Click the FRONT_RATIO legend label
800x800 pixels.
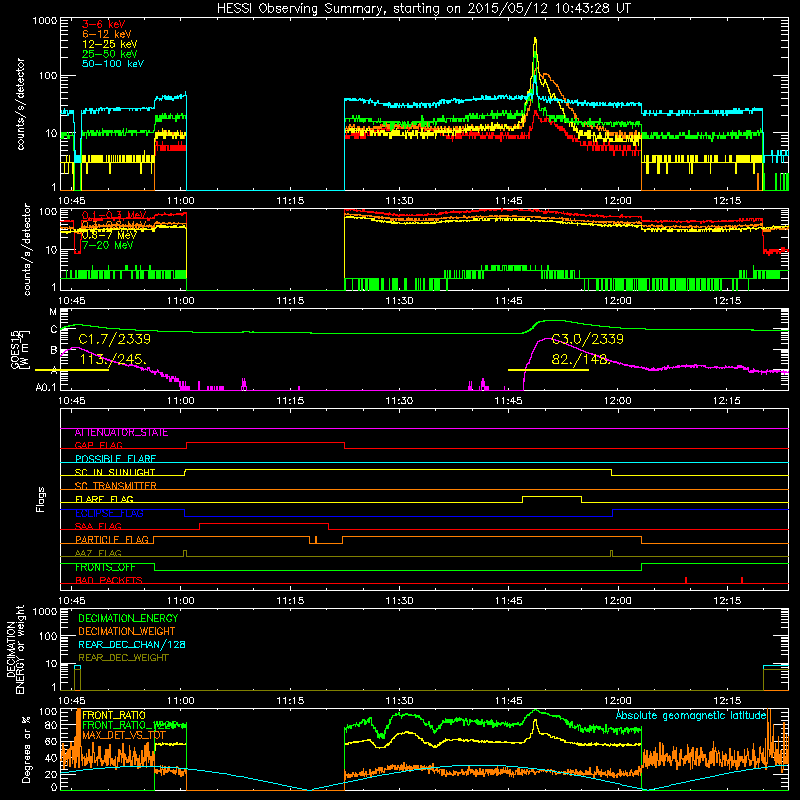pos(114,715)
